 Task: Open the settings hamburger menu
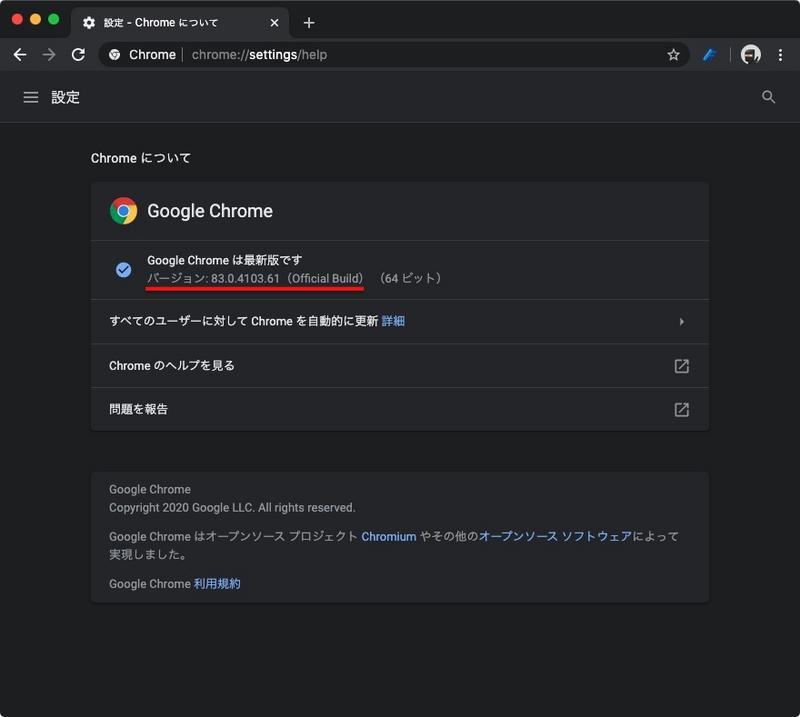click(31, 97)
